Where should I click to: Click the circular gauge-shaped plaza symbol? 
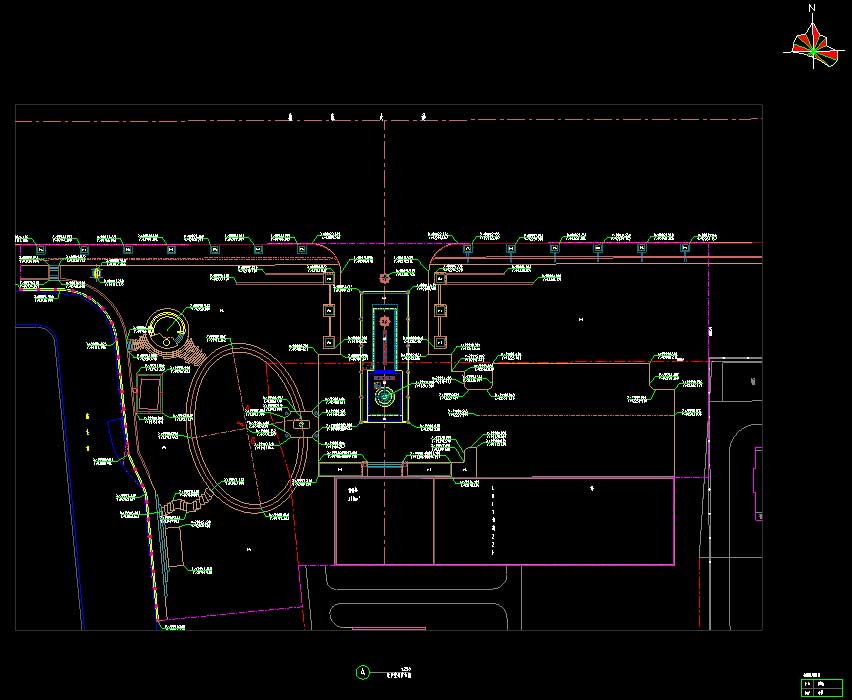tap(167, 326)
